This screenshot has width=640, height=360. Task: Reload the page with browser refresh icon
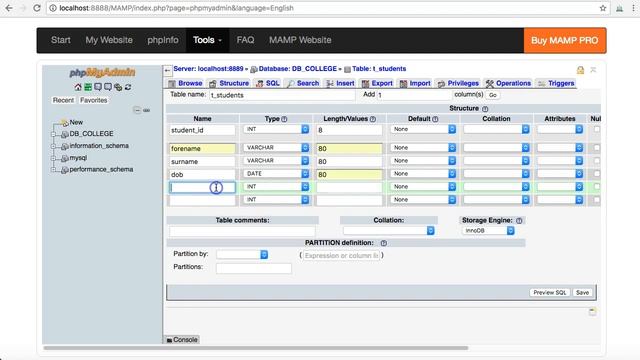point(37,8)
